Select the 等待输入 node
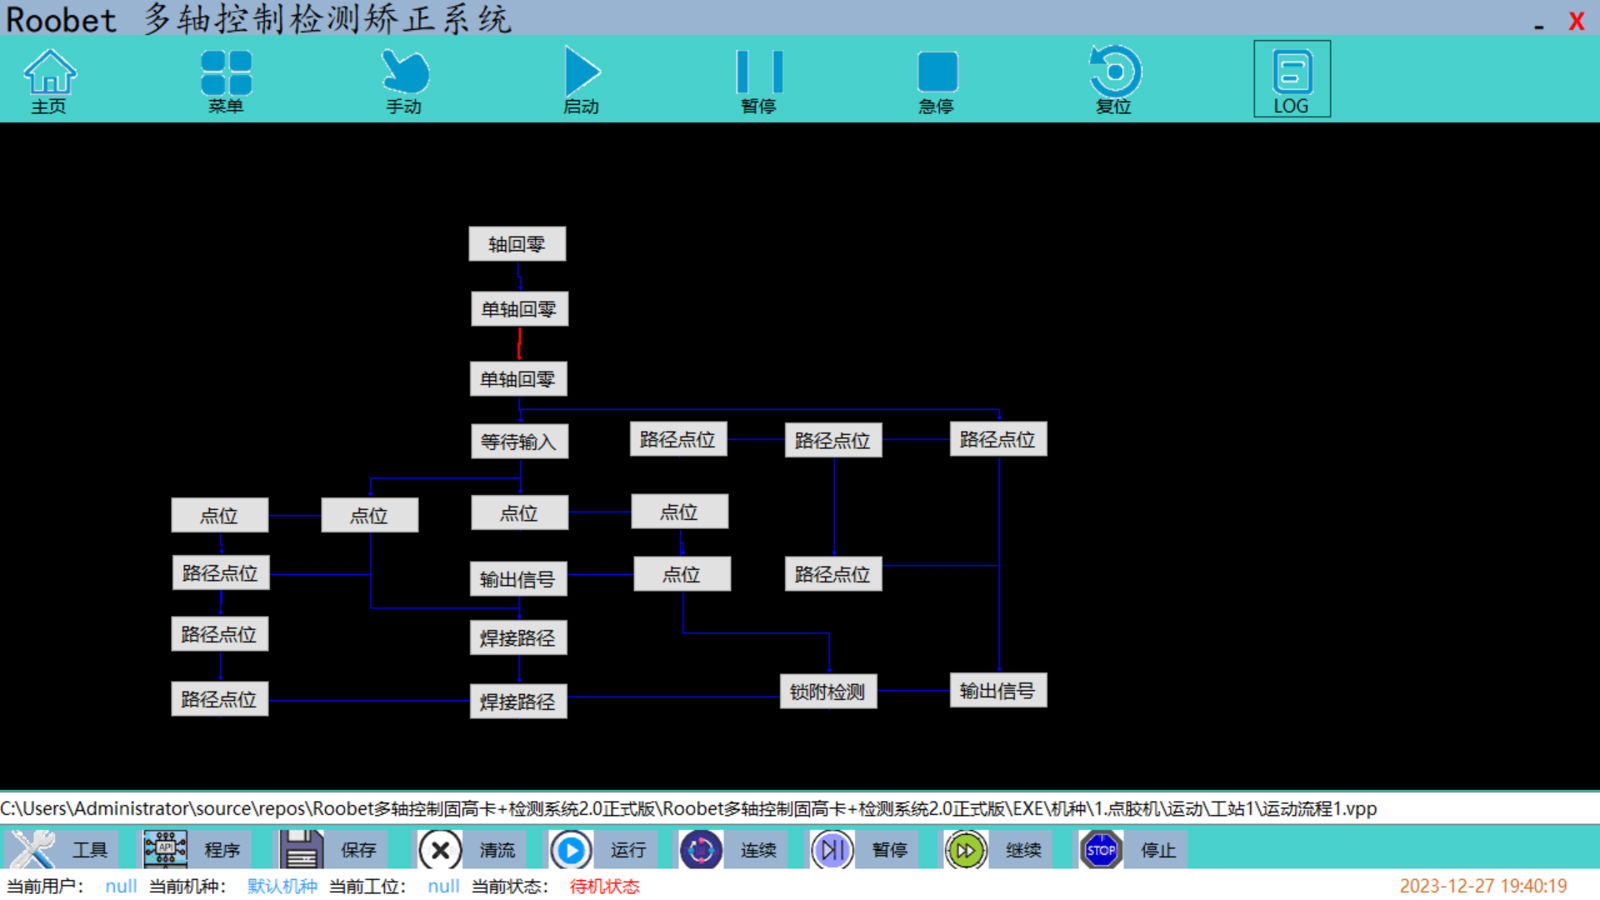Image resolution: width=1600 pixels, height=900 pixels. tap(519, 441)
